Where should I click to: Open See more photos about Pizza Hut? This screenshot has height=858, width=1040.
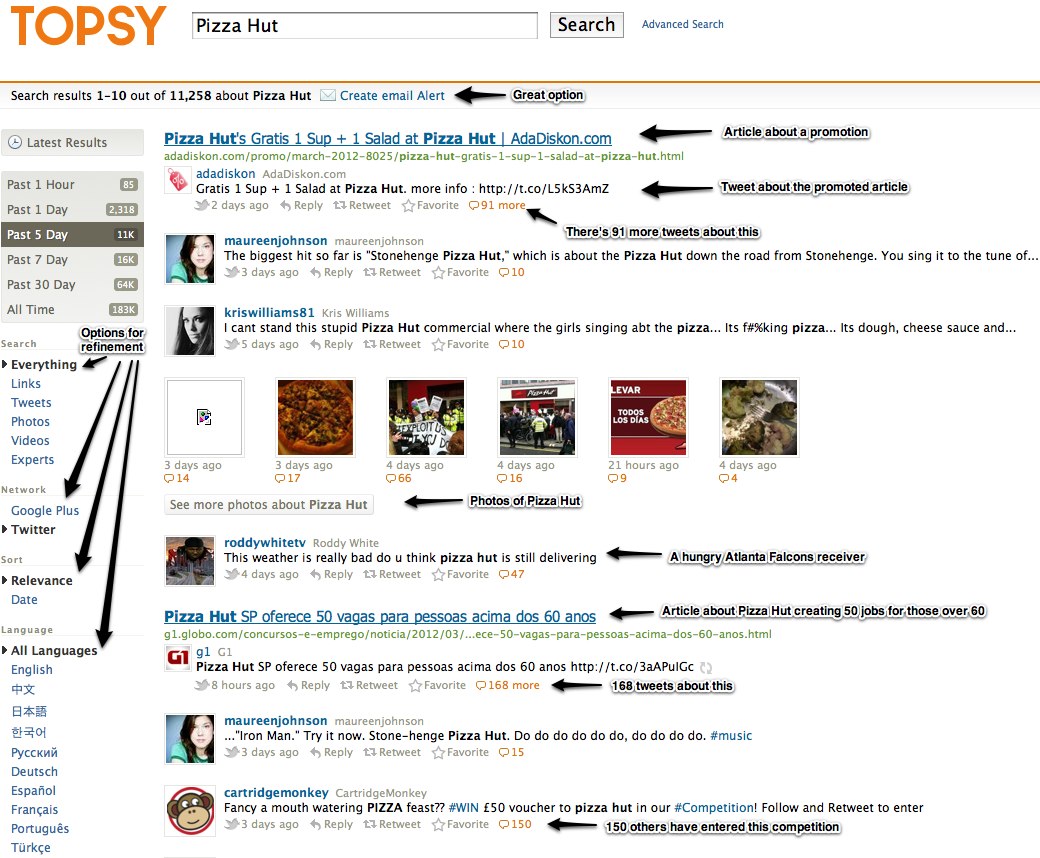(269, 505)
